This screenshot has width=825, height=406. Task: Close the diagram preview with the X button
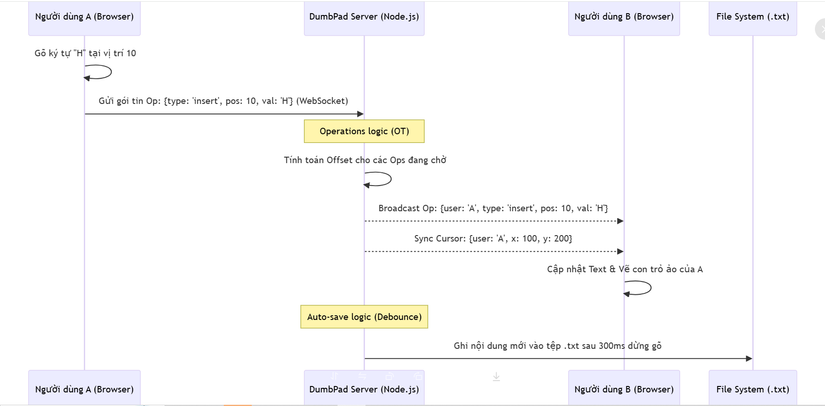click(819, 30)
